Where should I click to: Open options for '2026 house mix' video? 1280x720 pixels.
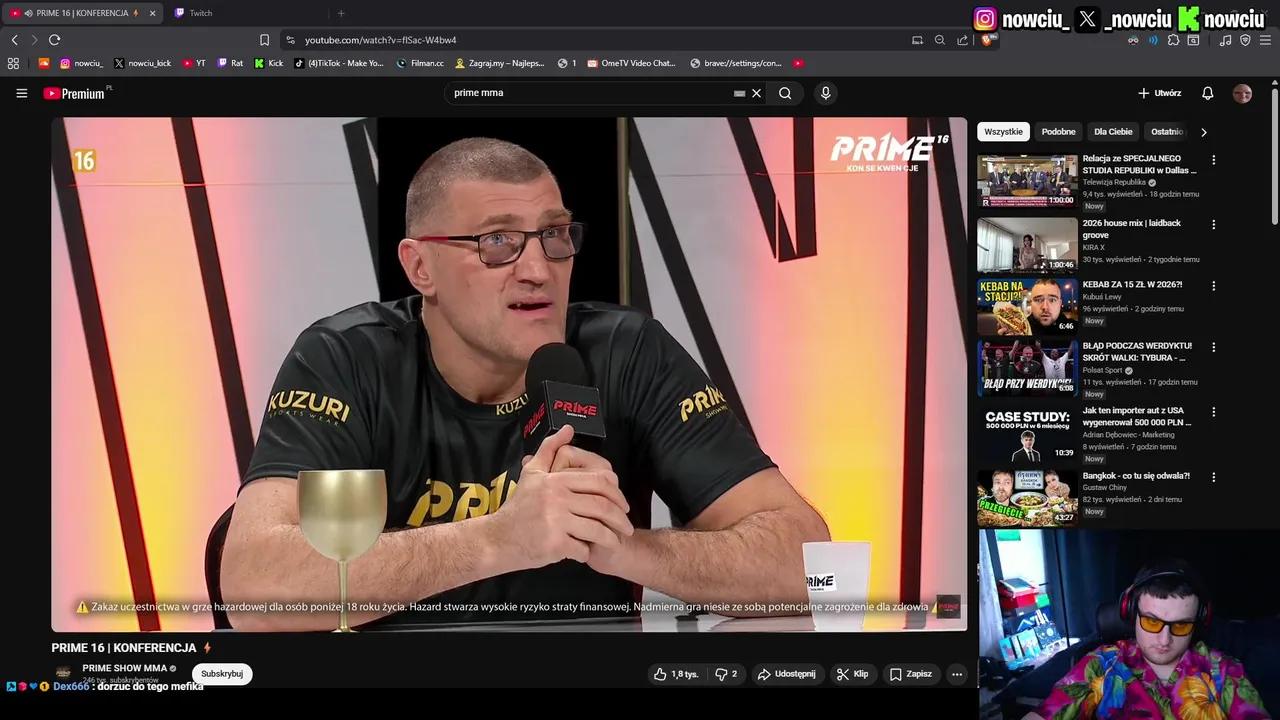tap(1213, 224)
